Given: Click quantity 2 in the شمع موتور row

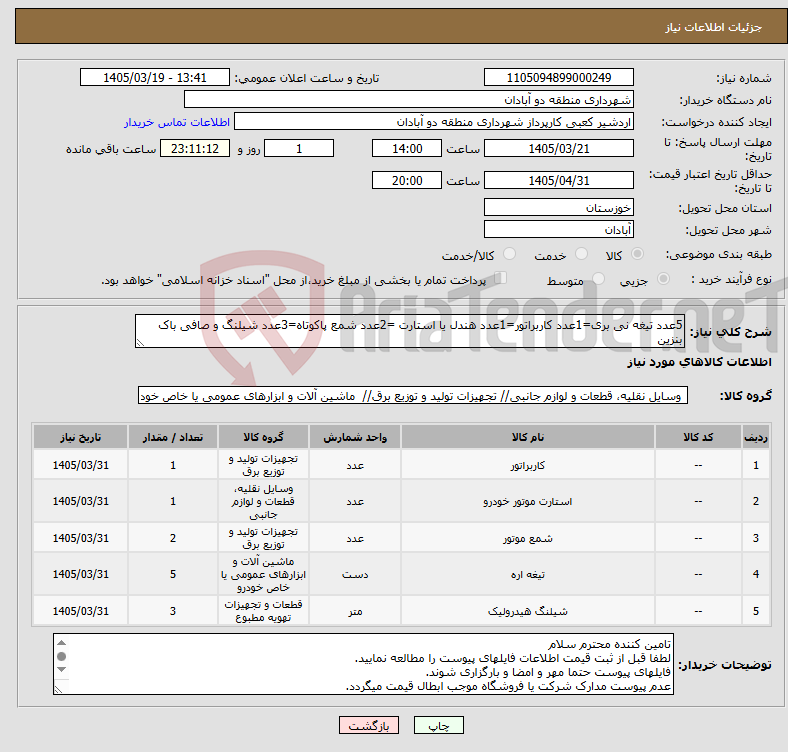Looking at the screenshot, I should 173,538.
